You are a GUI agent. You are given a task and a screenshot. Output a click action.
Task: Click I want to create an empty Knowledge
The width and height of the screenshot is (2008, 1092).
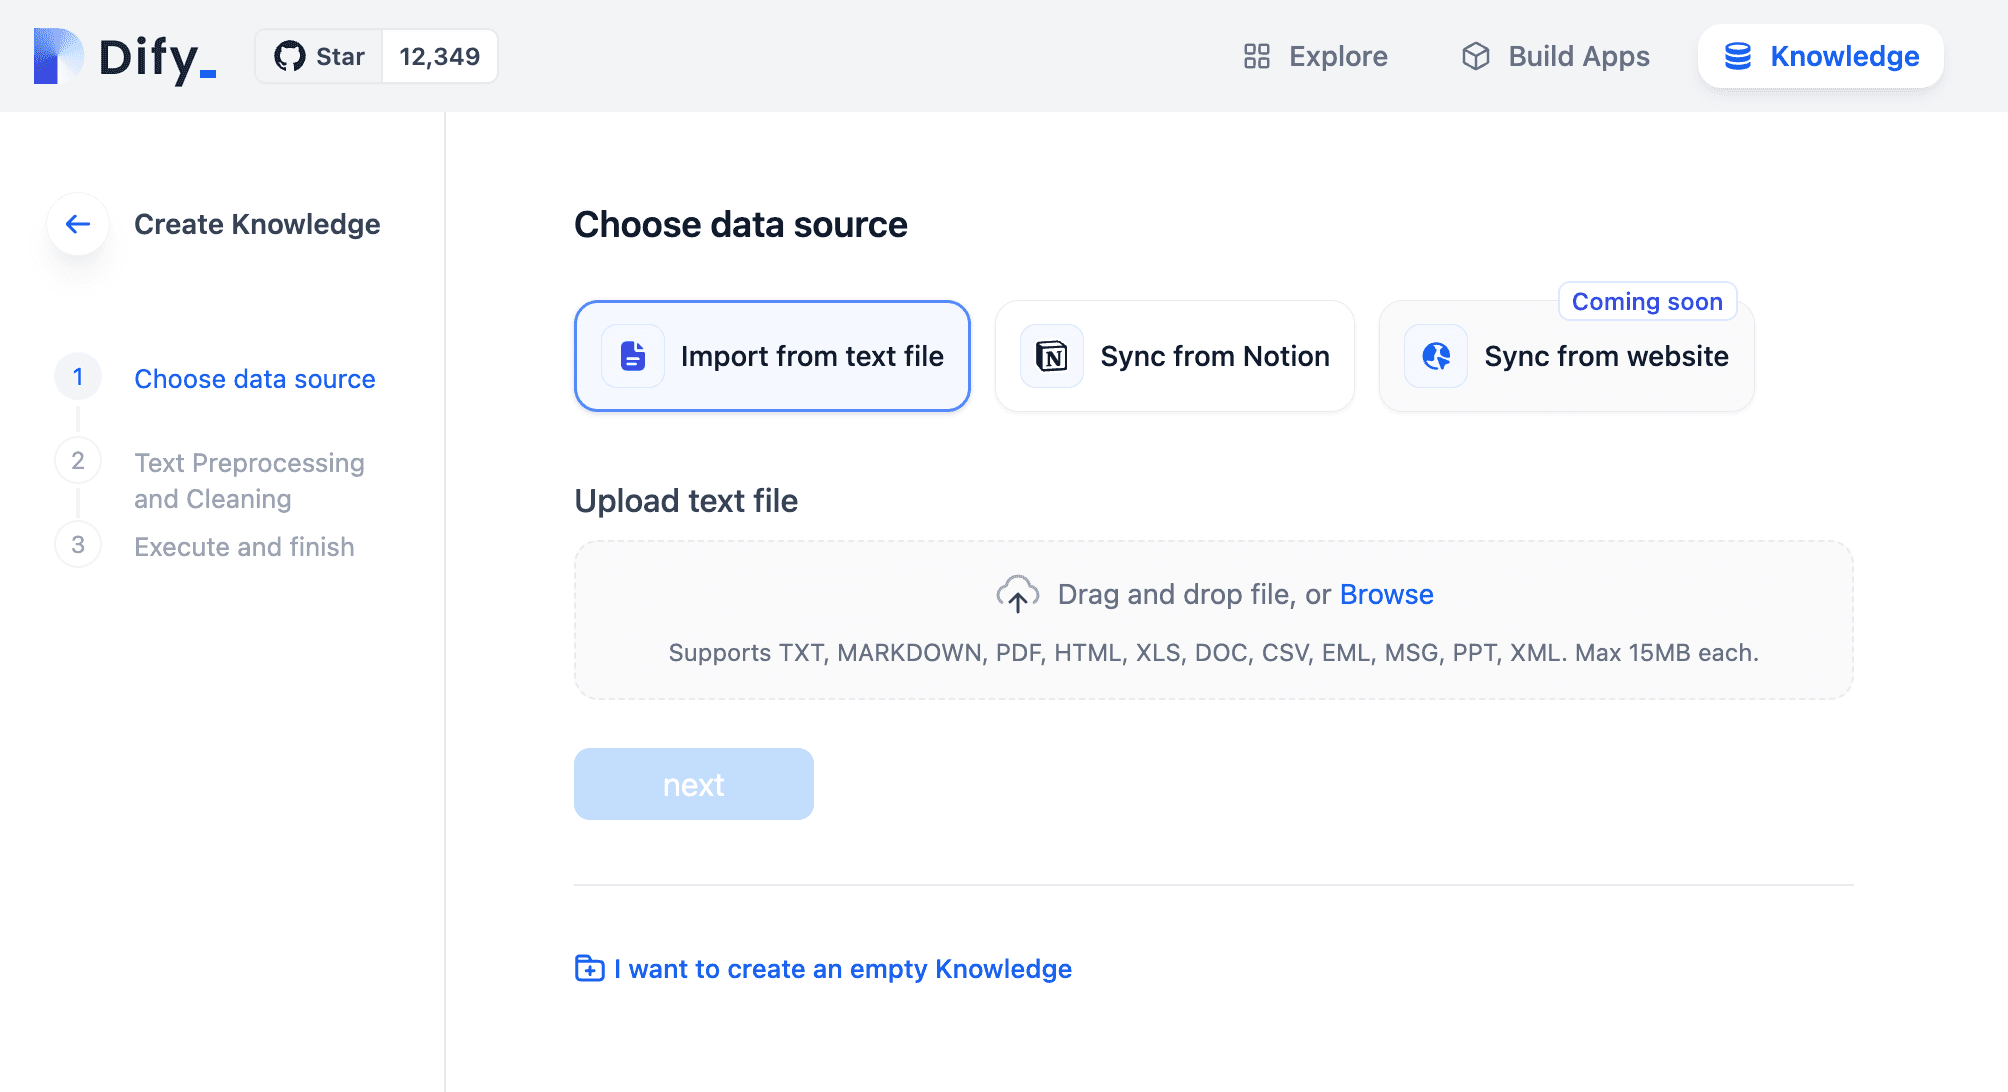[x=842, y=968]
